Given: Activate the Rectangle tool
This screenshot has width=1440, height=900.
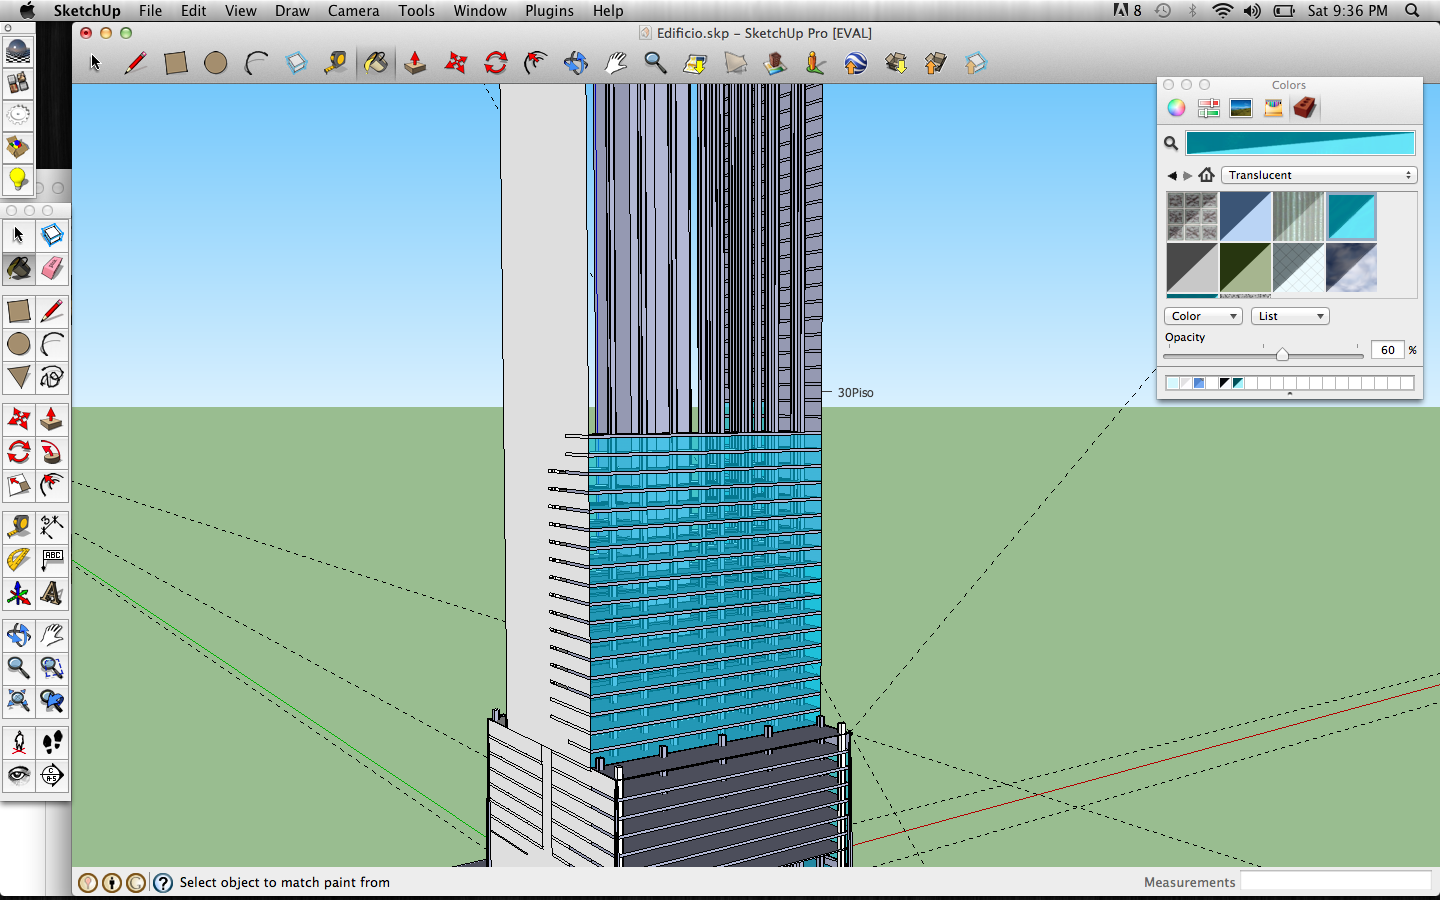Looking at the screenshot, I should (x=18, y=312).
